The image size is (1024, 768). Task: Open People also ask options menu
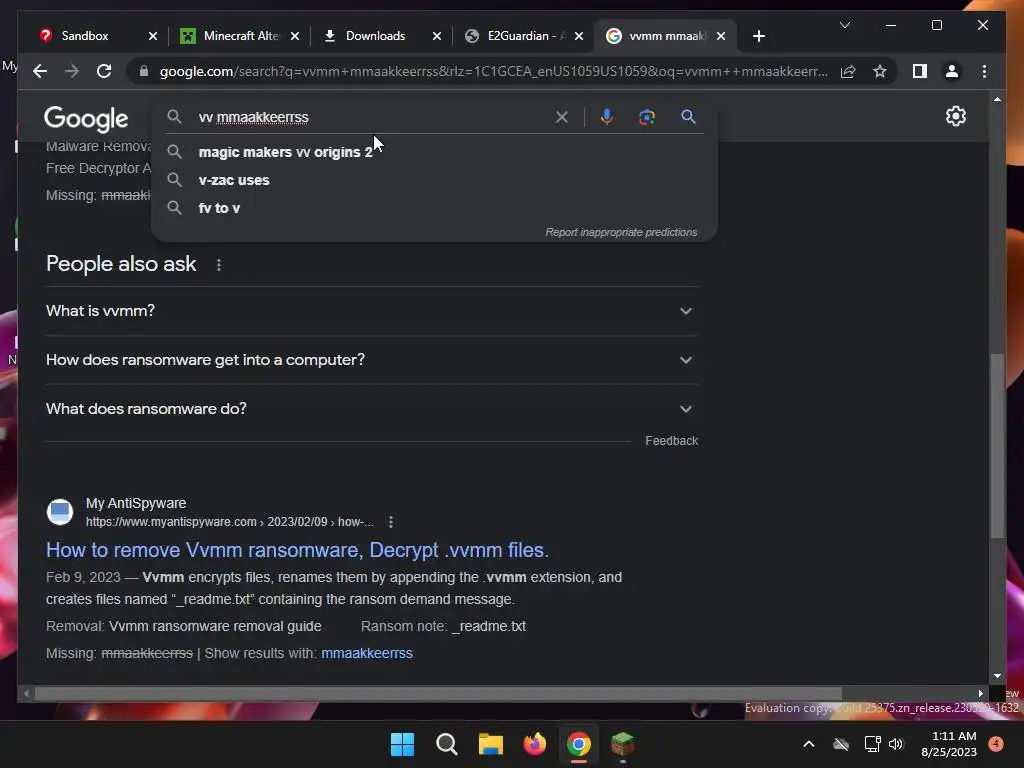click(219, 264)
